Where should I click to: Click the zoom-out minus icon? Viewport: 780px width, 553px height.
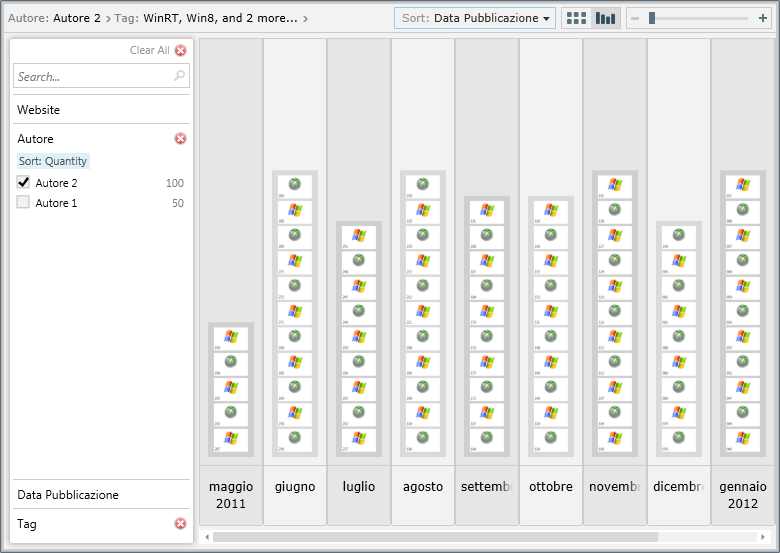point(635,18)
